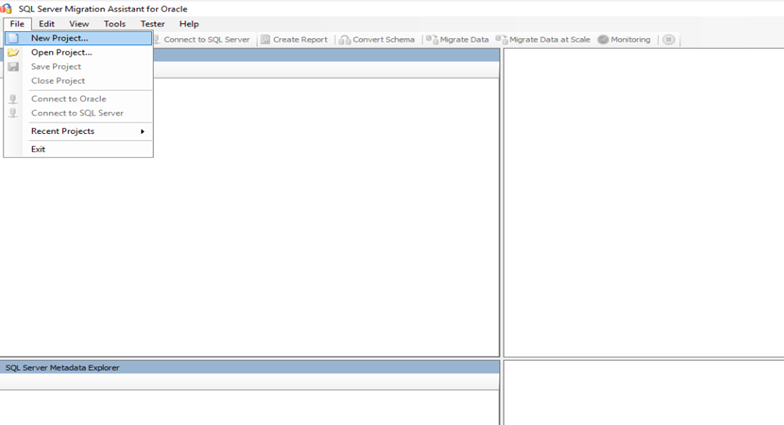Open the Tools menu

tap(114, 24)
